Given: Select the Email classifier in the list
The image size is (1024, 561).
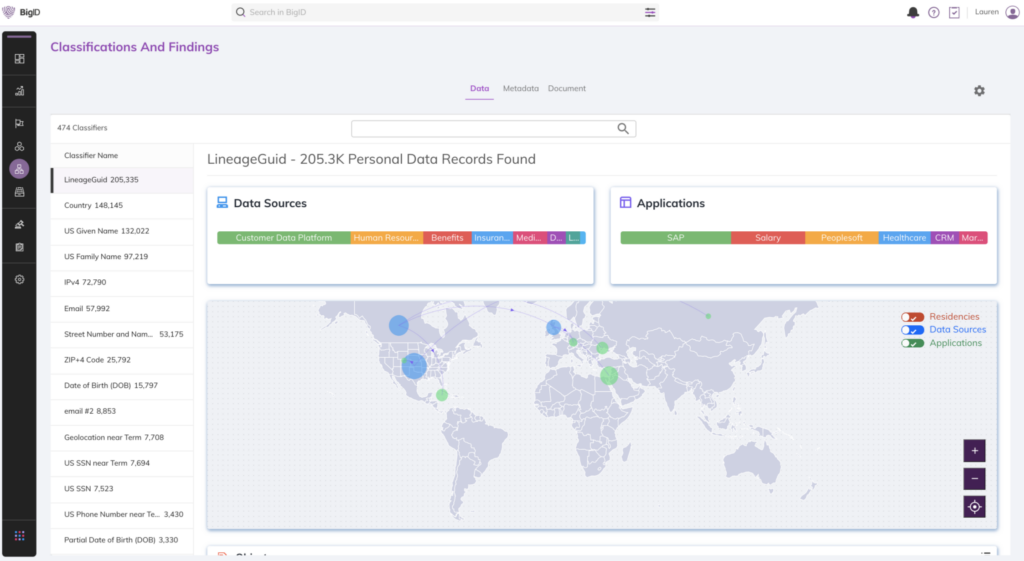Looking at the screenshot, I should pyautogui.click(x=87, y=309).
